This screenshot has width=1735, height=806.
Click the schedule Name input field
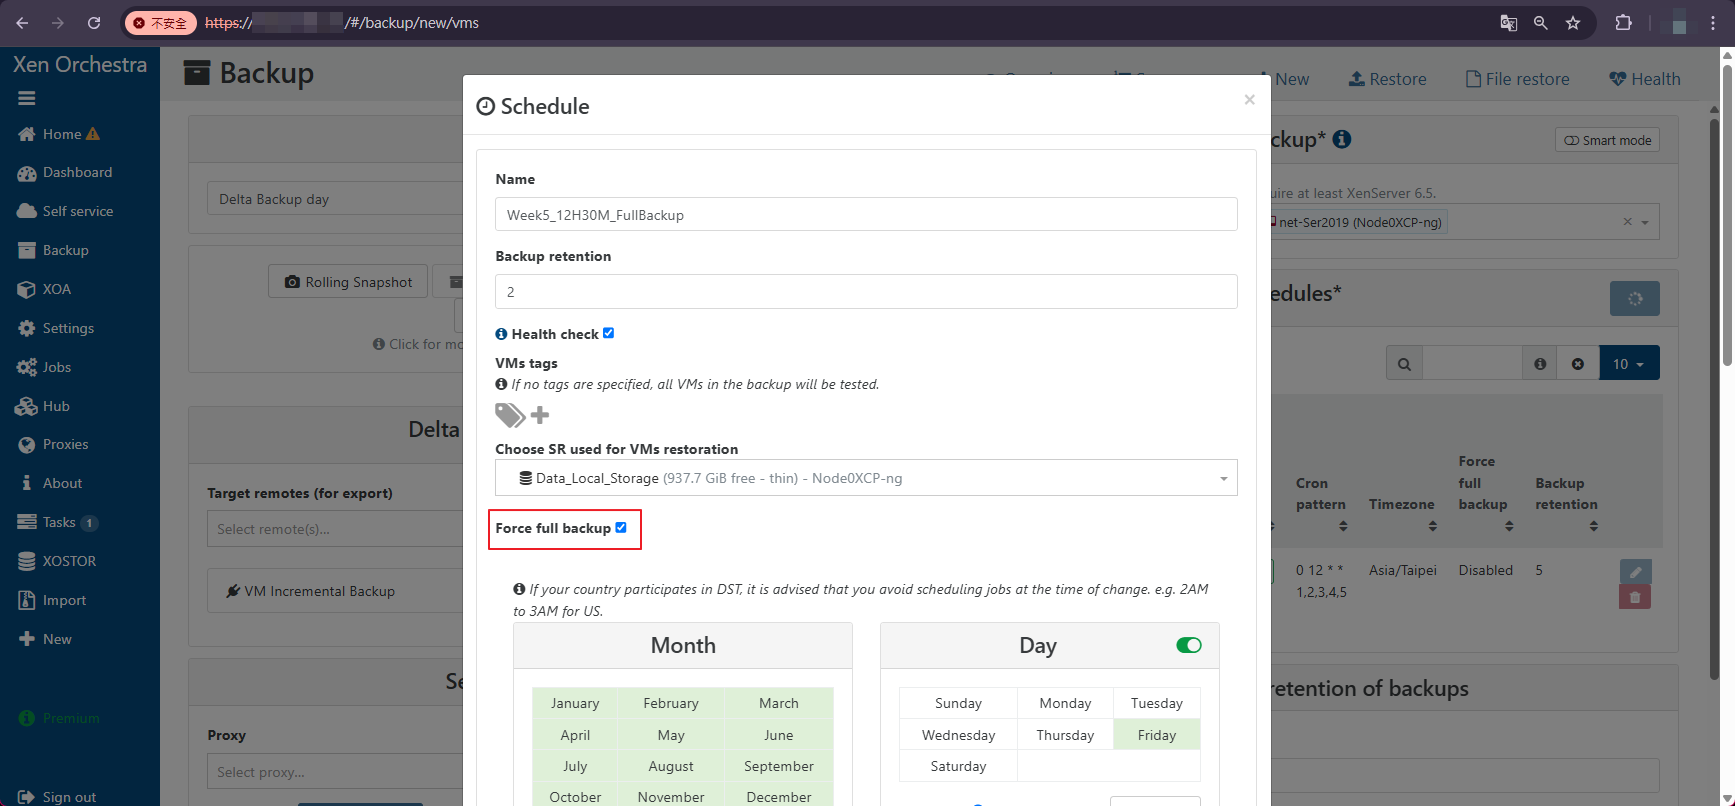pos(866,214)
